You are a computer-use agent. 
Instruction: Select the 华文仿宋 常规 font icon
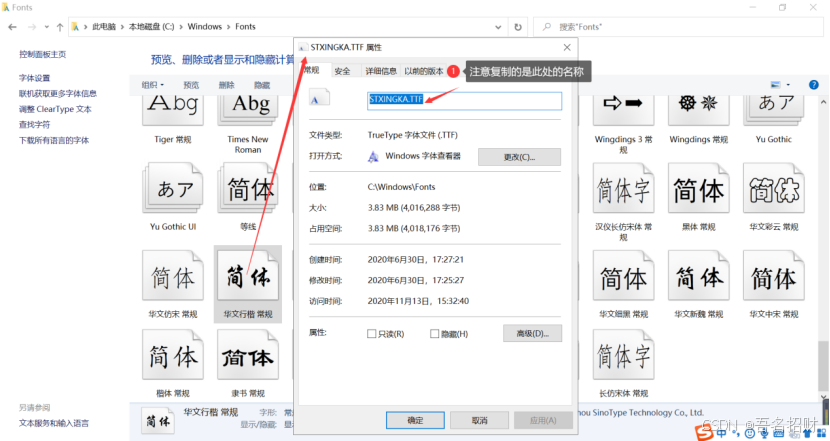pos(173,275)
